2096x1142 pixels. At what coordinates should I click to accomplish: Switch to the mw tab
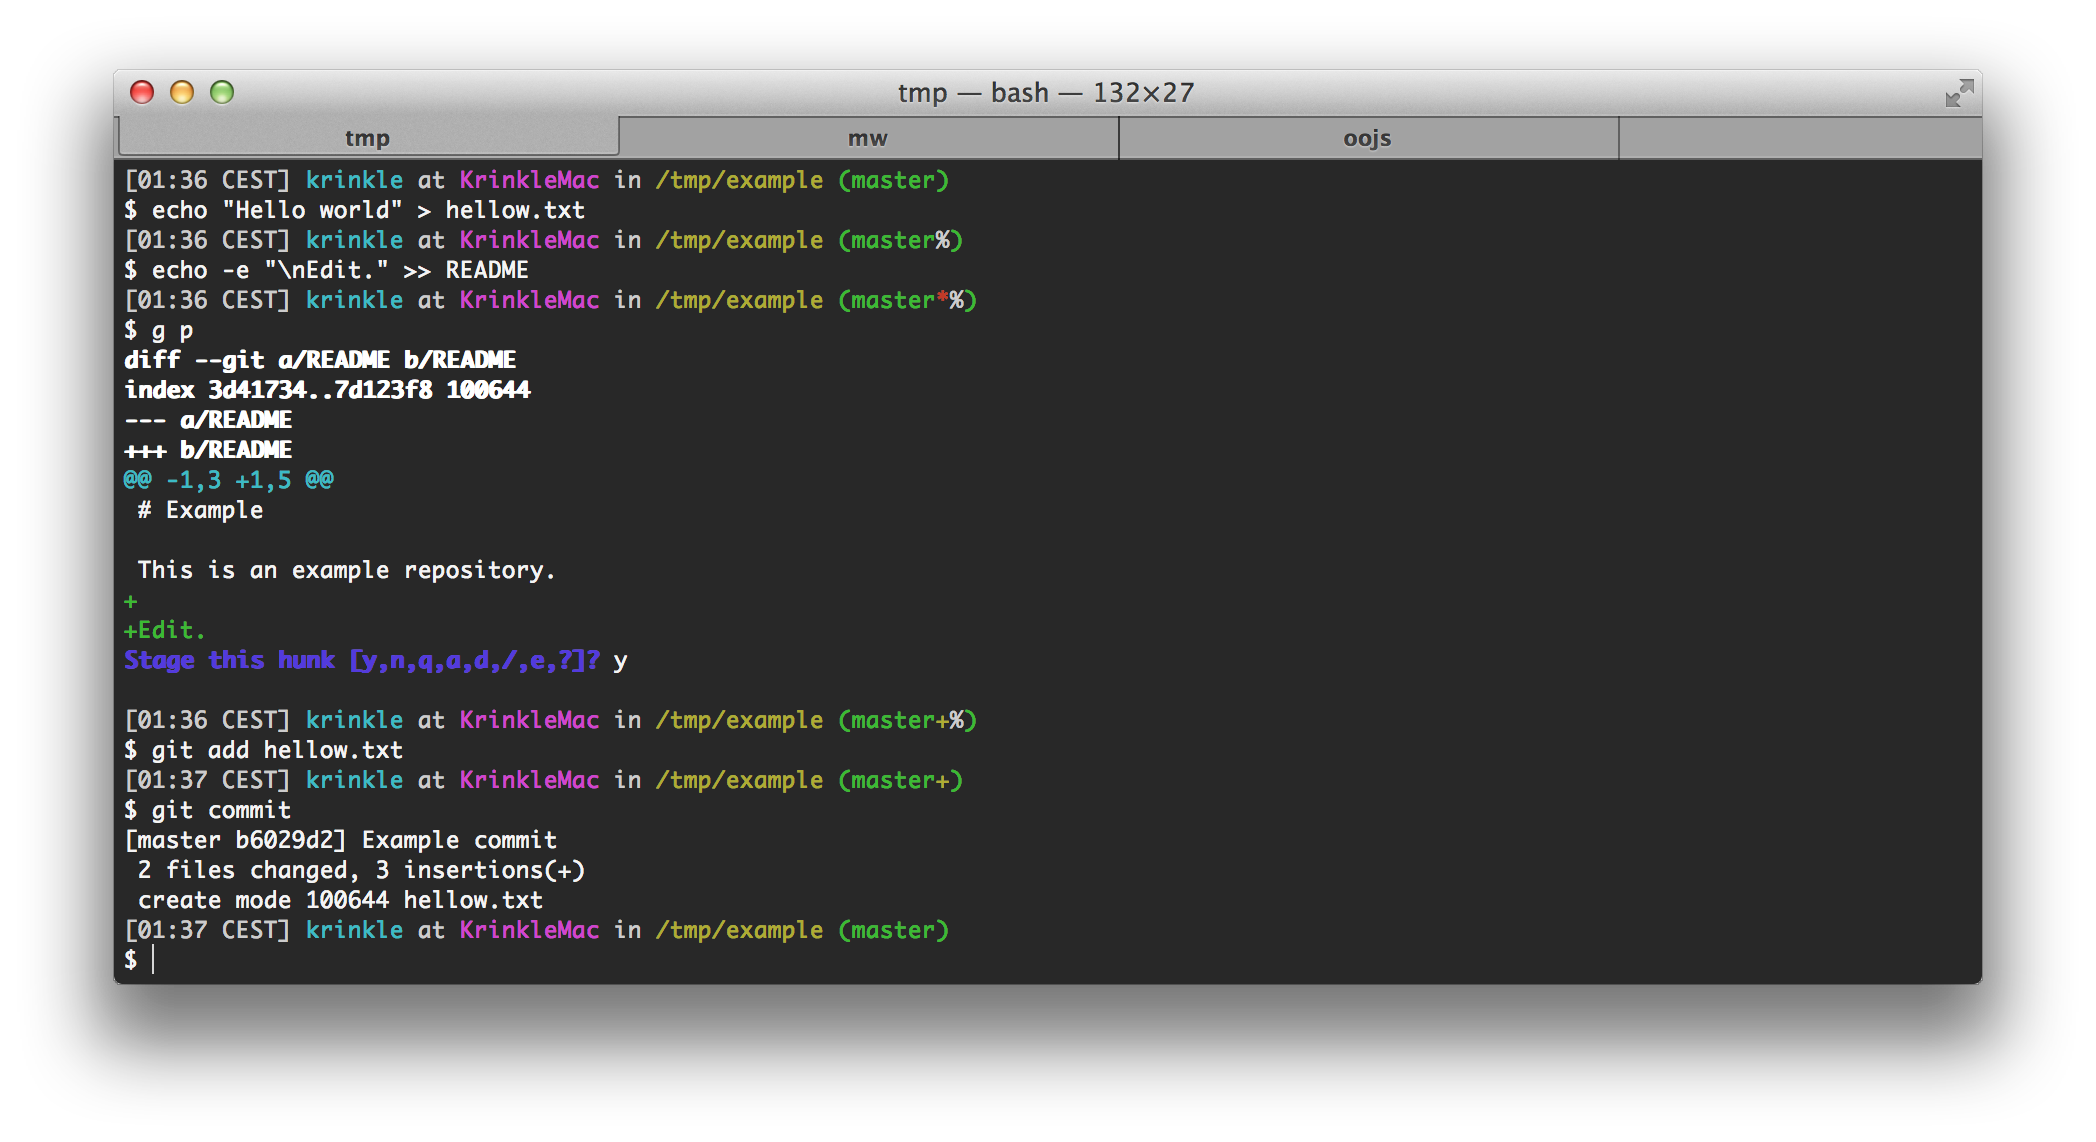[x=867, y=138]
